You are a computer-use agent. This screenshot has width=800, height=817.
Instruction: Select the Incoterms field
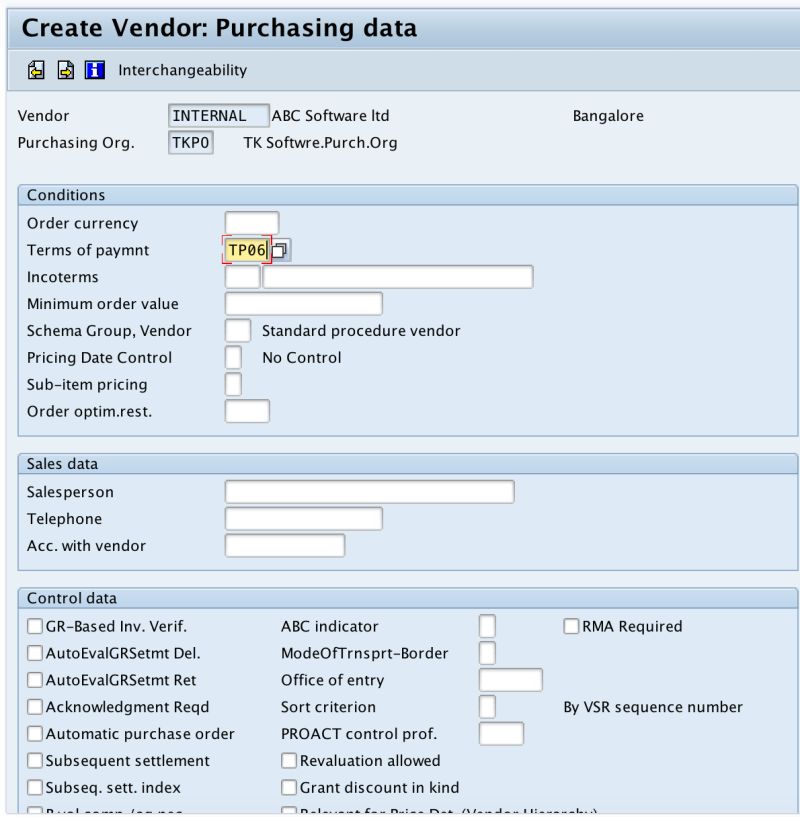tap(241, 277)
